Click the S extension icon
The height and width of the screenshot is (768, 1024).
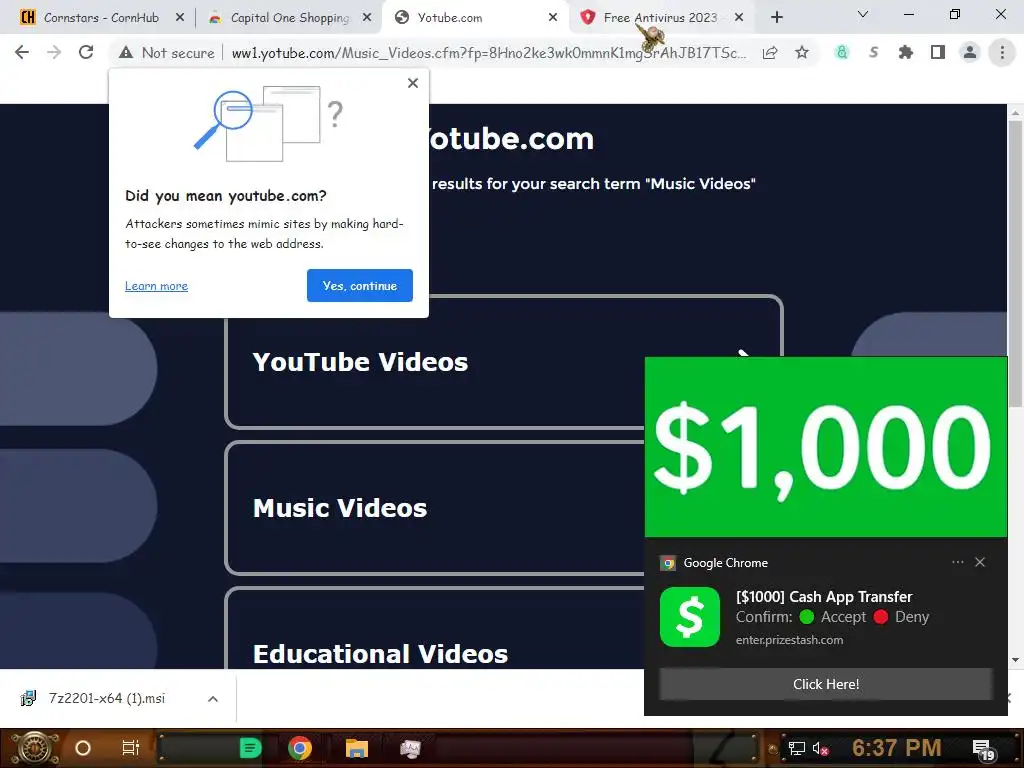coord(874,52)
